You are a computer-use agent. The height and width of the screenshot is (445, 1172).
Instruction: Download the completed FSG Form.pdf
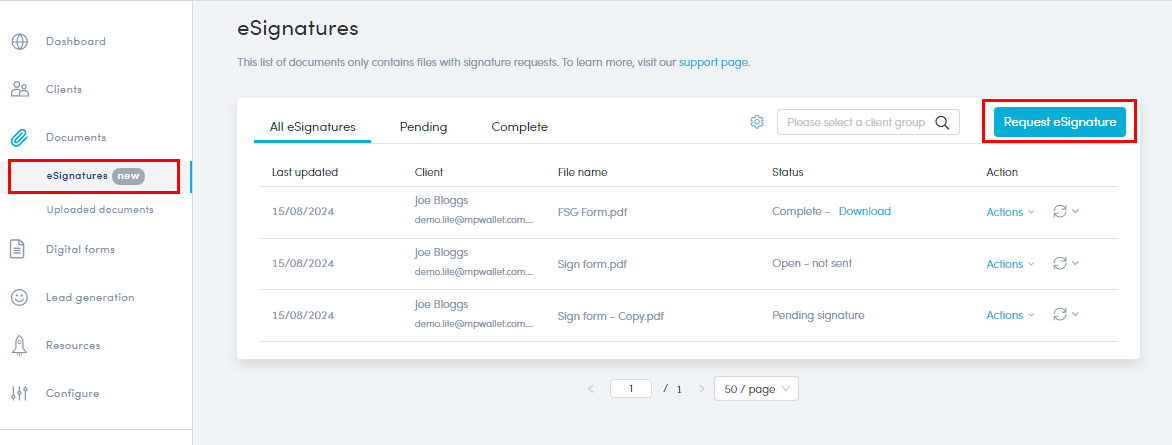coord(864,212)
